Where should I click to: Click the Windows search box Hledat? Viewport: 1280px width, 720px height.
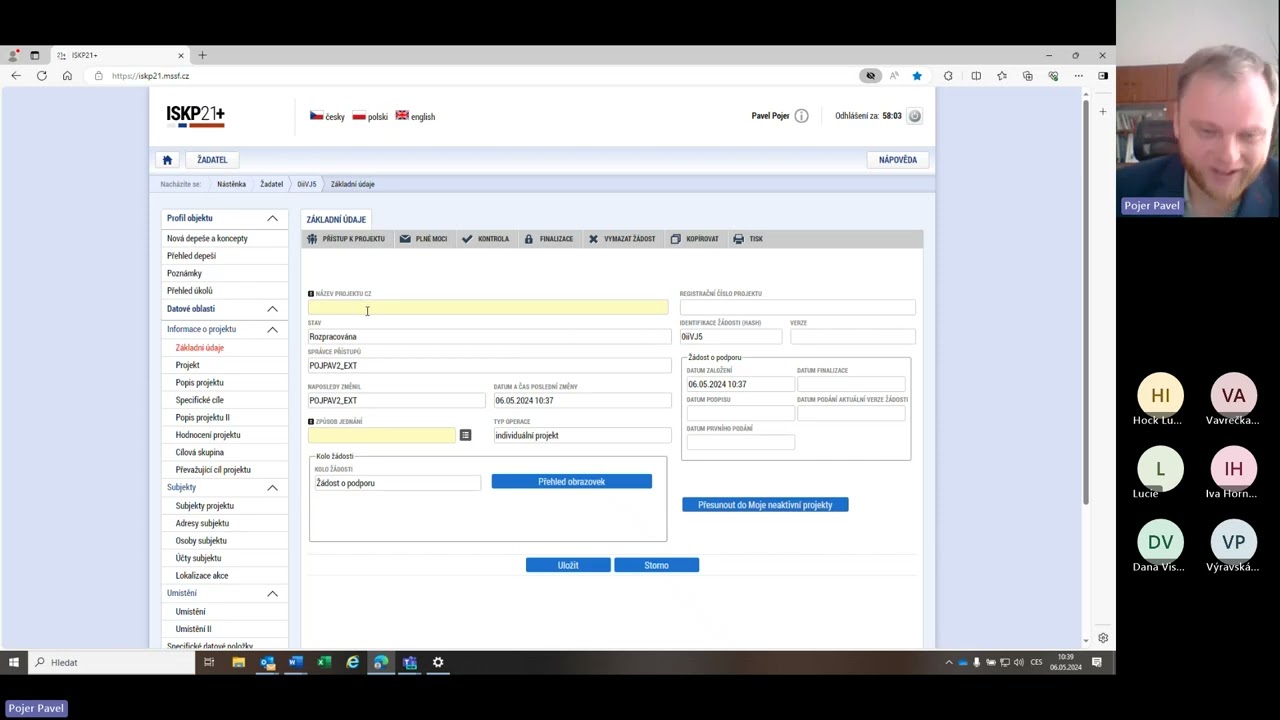(x=114, y=662)
